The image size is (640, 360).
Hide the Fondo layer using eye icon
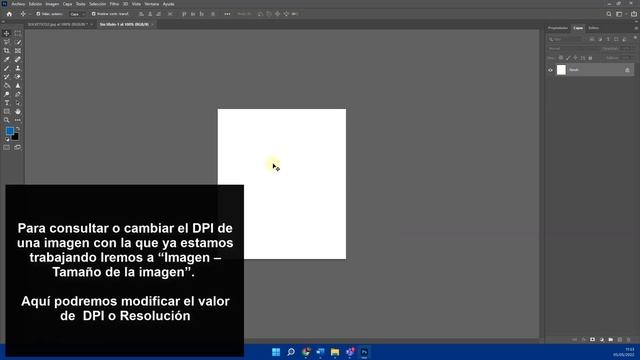pos(550,70)
